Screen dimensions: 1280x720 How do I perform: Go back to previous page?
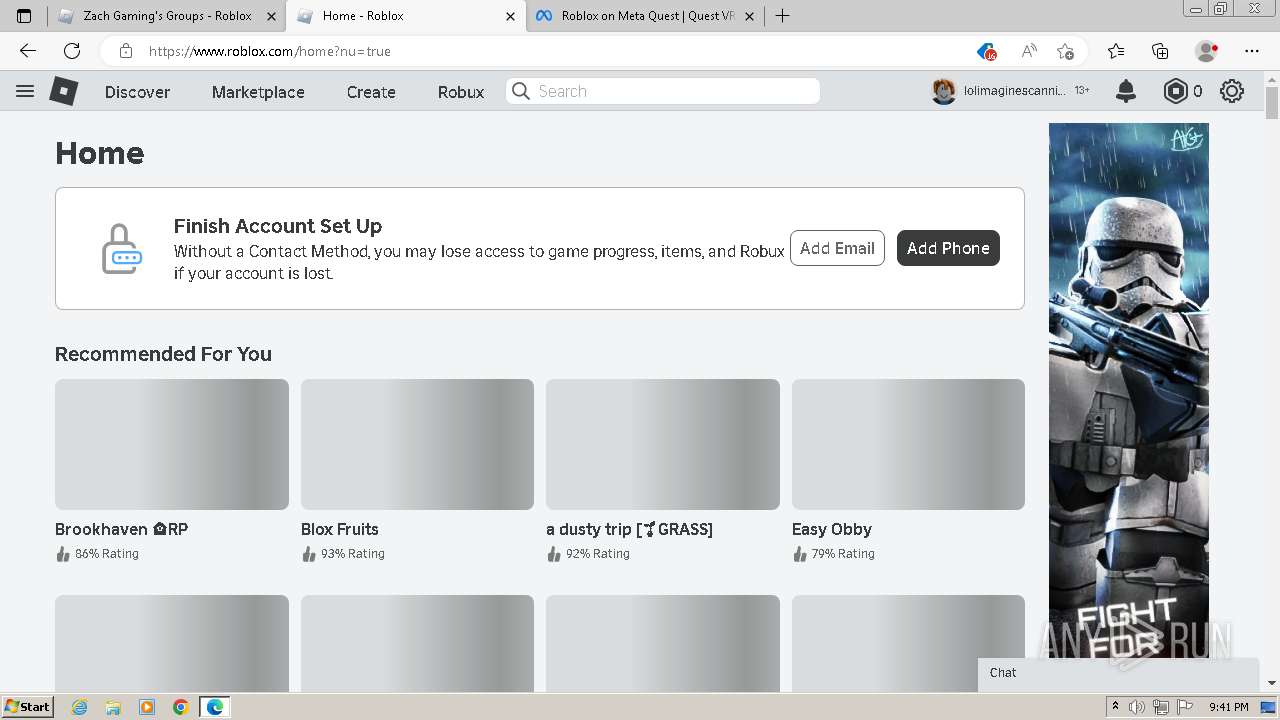click(28, 51)
